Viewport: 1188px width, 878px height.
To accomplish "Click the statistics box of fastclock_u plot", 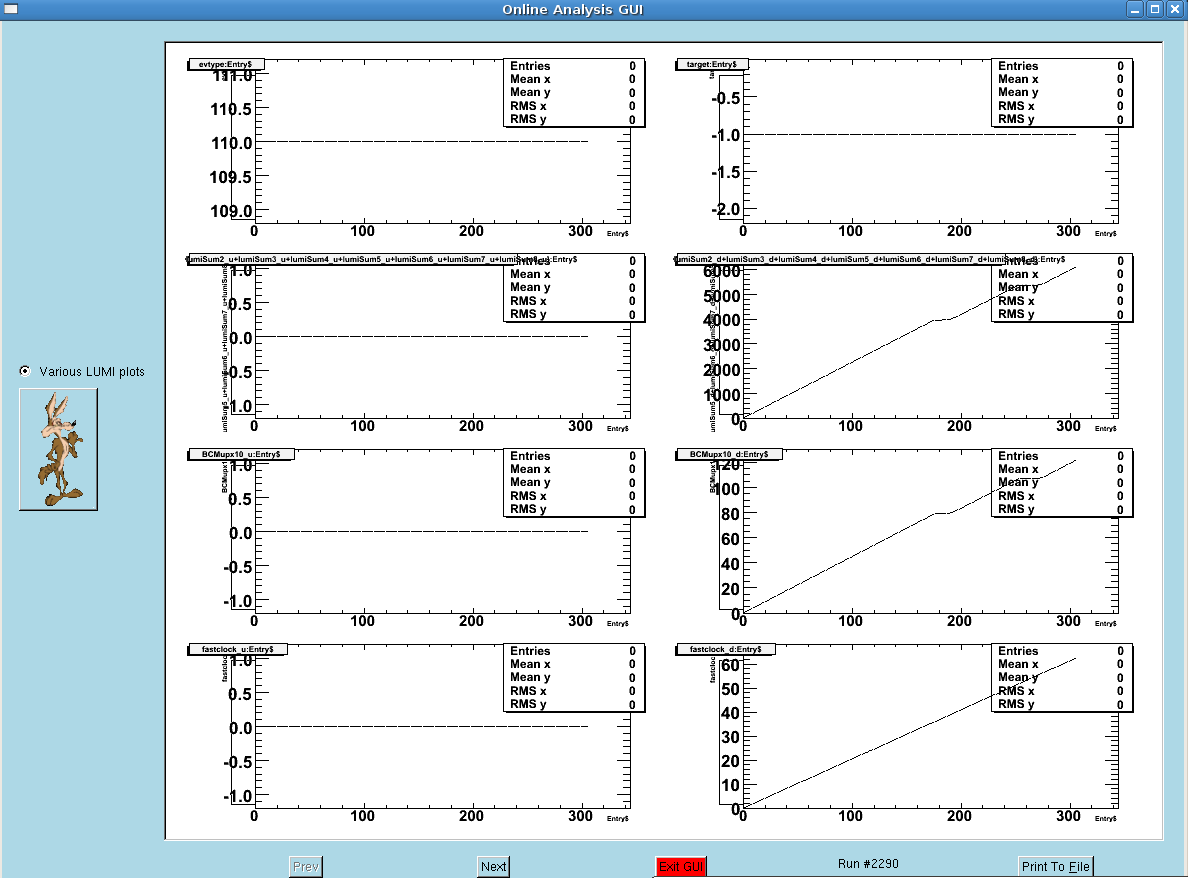I will [x=574, y=677].
